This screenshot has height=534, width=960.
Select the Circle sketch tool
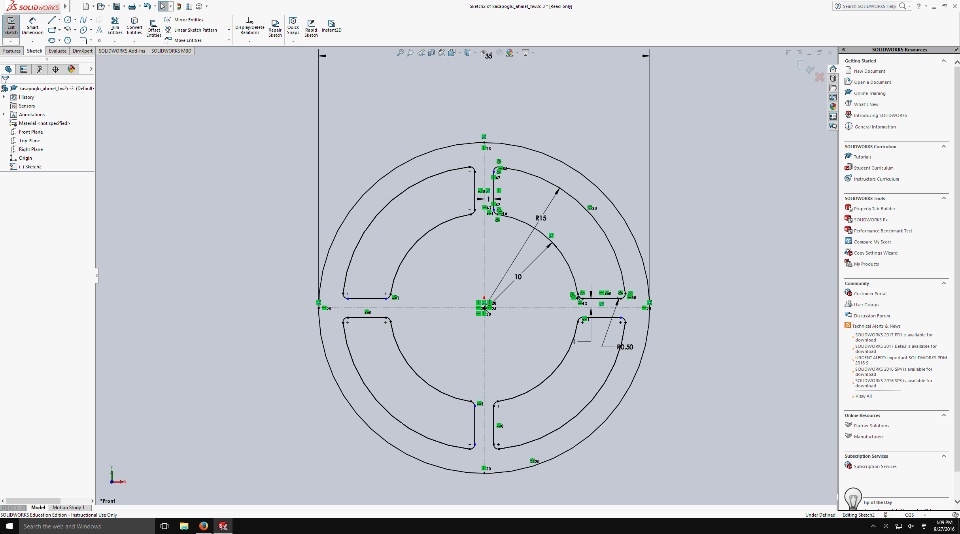(x=67, y=20)
